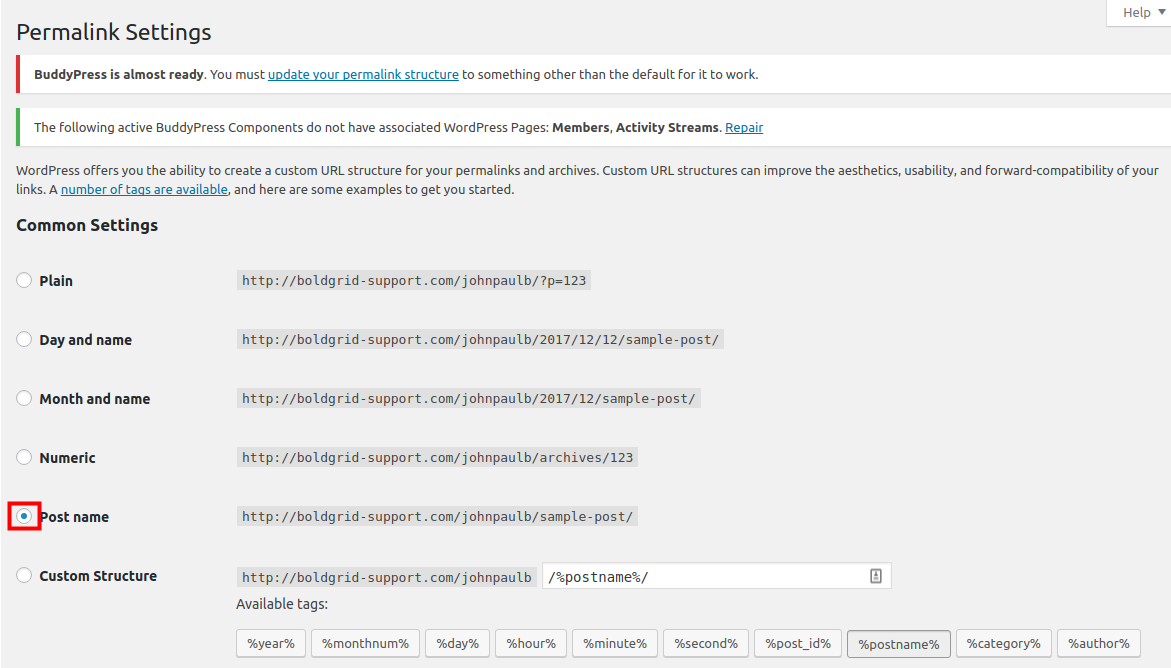
Task: Toggle the %postname% tag button
Action: pyautogui.click(x=898, y=644)
